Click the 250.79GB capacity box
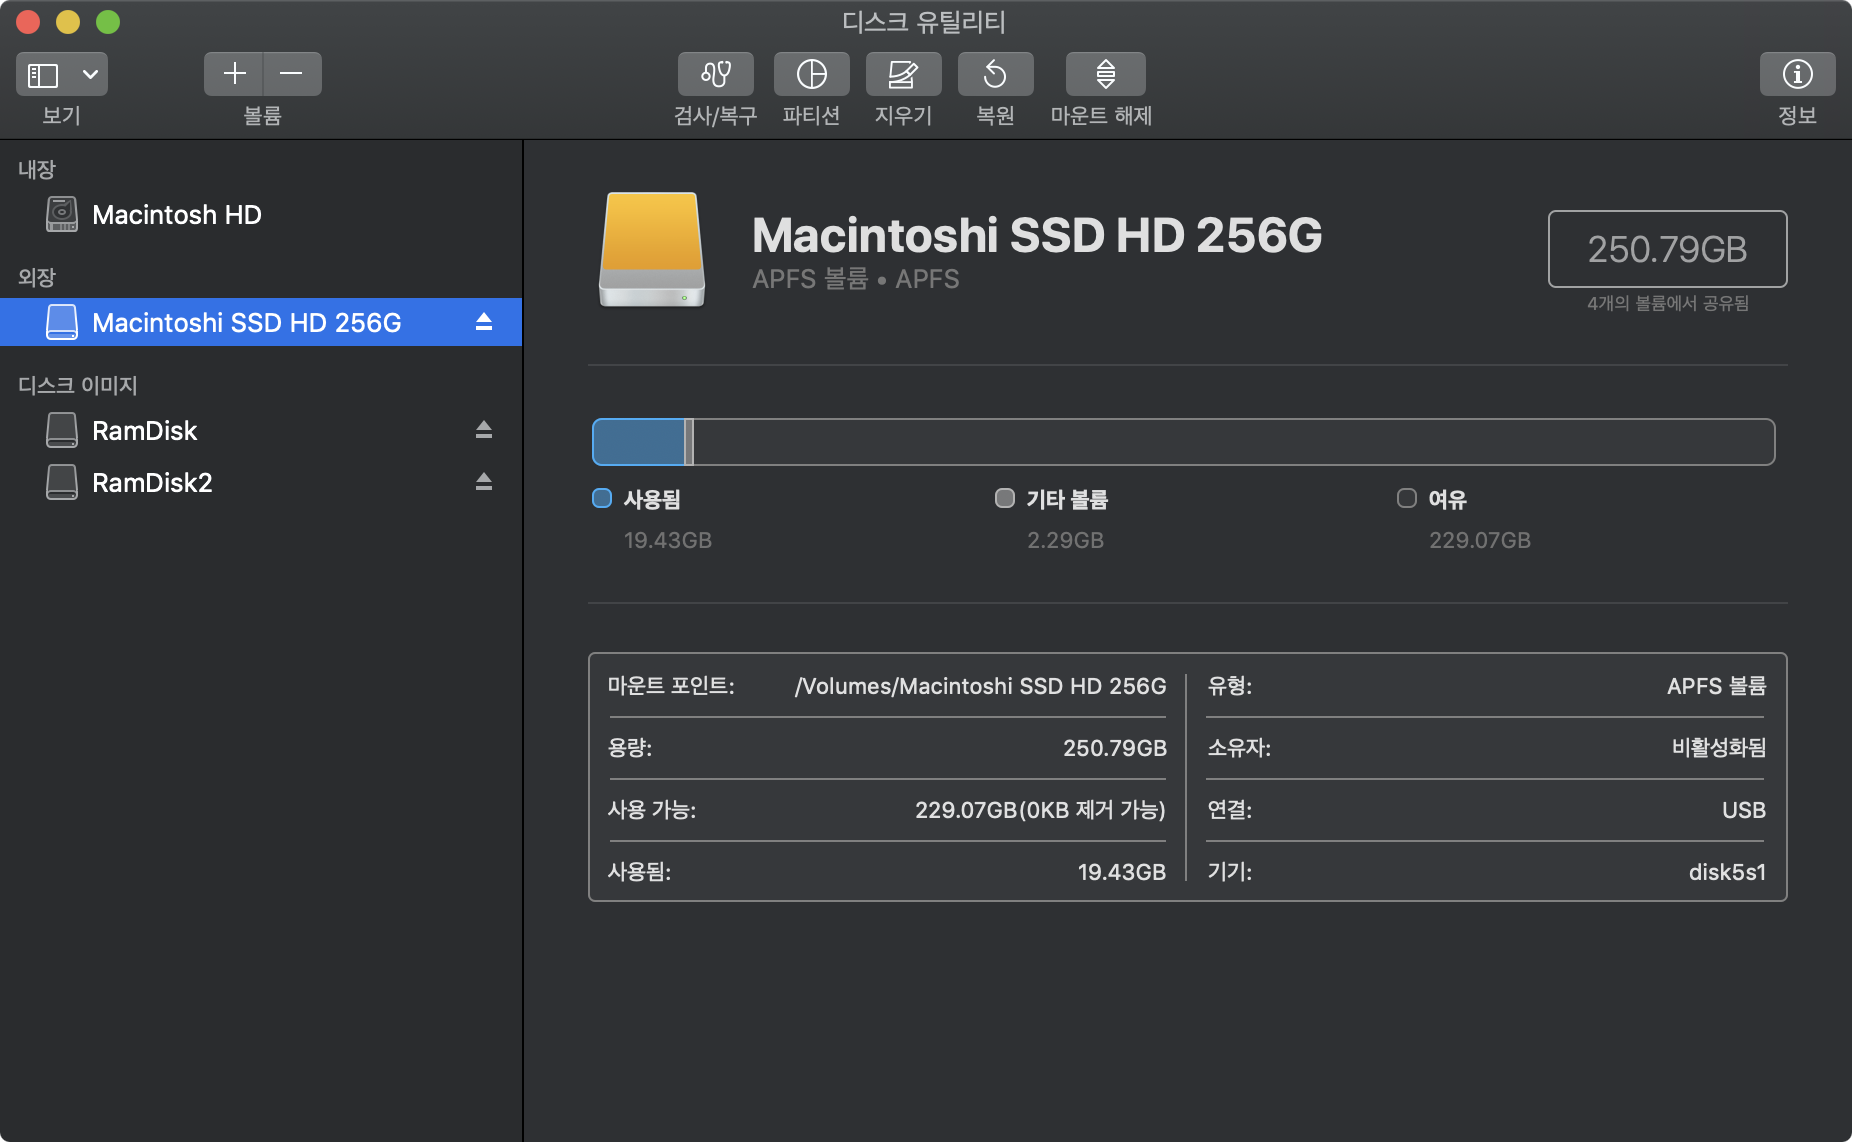The image size is (1852, 1142). [x=1667, y=249]
